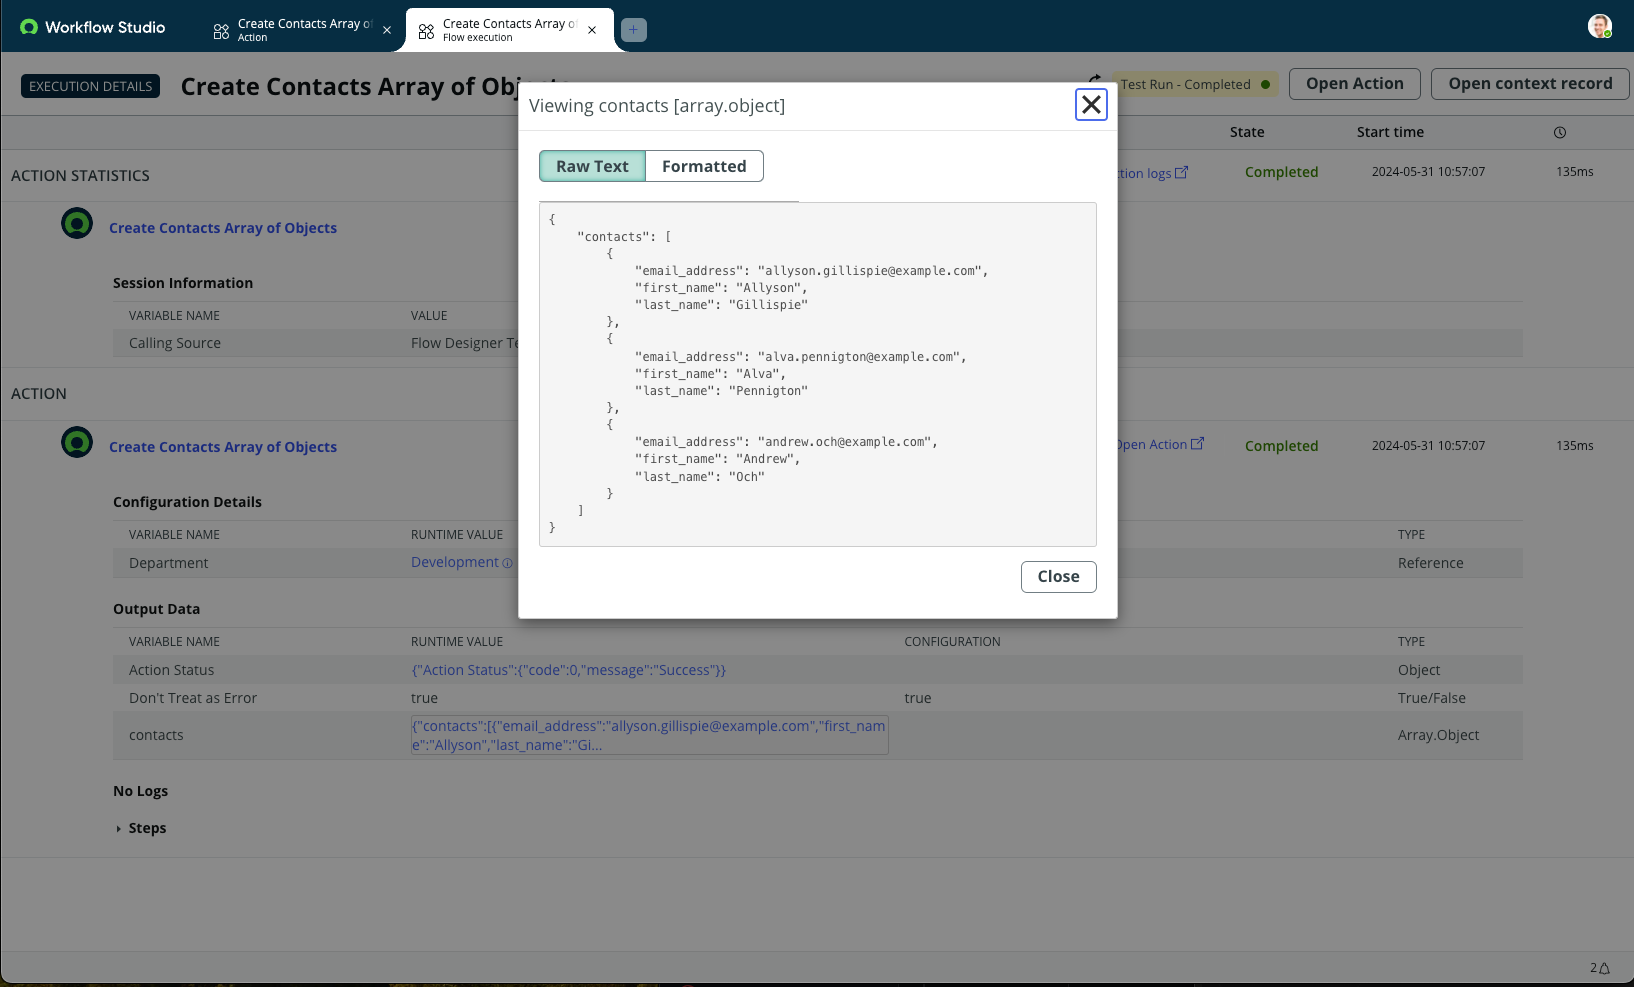Click the Reference type cell
Screen dimensions: 1634x987
pos(1430,563)
